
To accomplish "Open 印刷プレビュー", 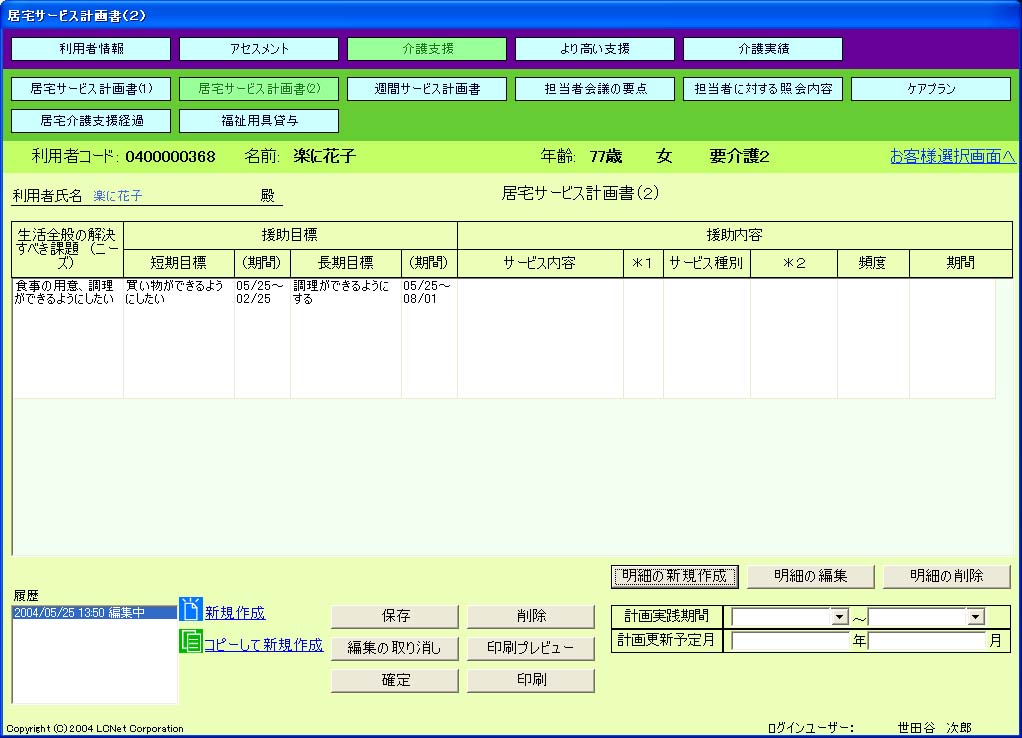I will [531, 648].
